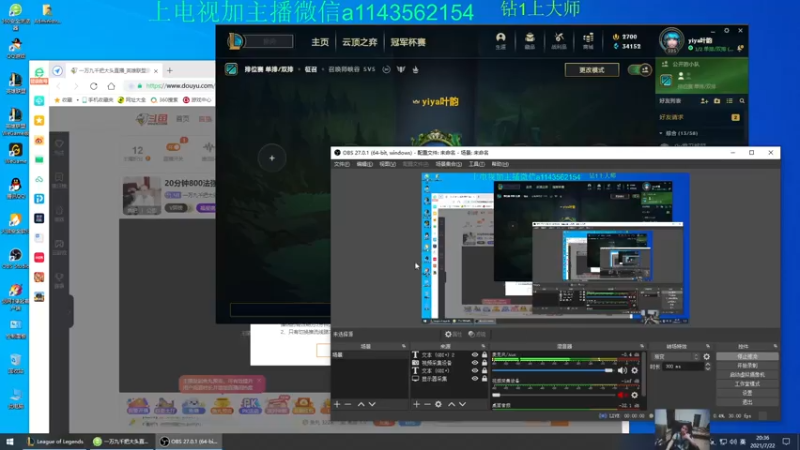Open 冠军杯赛 tab in League client
800x450 pixels.
[x=408, y=42]
